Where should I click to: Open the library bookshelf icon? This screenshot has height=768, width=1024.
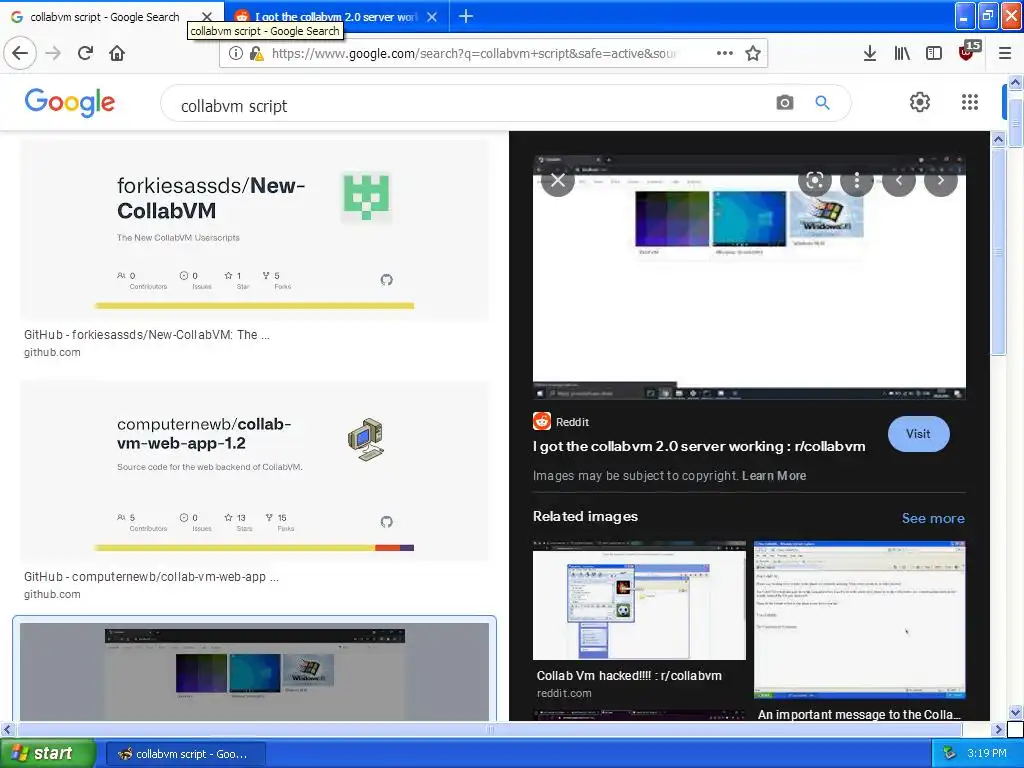point(902,53)
